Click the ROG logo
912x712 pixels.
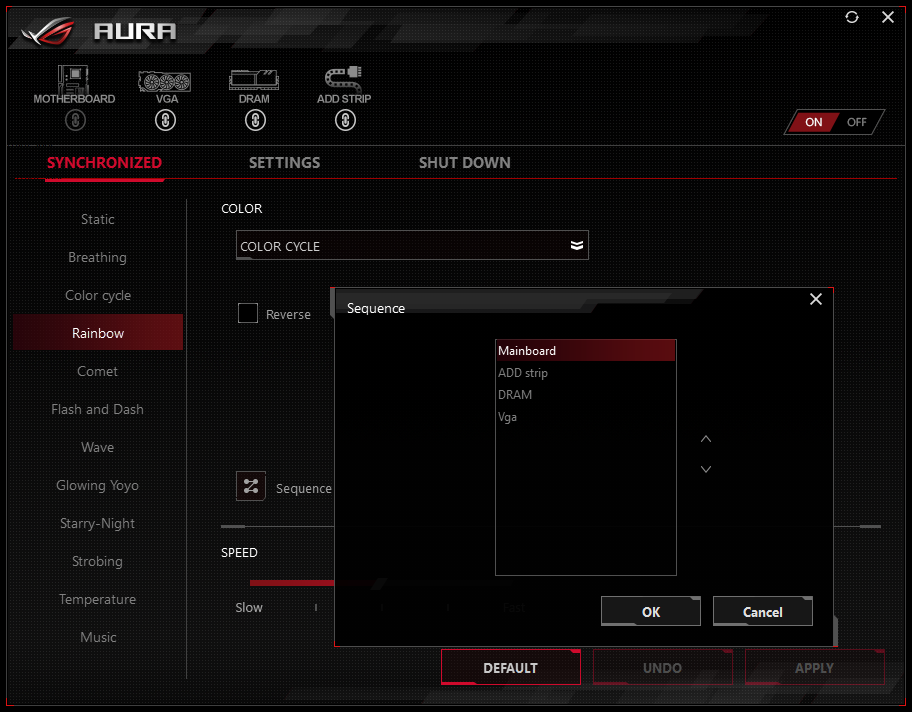coord(48,31)
